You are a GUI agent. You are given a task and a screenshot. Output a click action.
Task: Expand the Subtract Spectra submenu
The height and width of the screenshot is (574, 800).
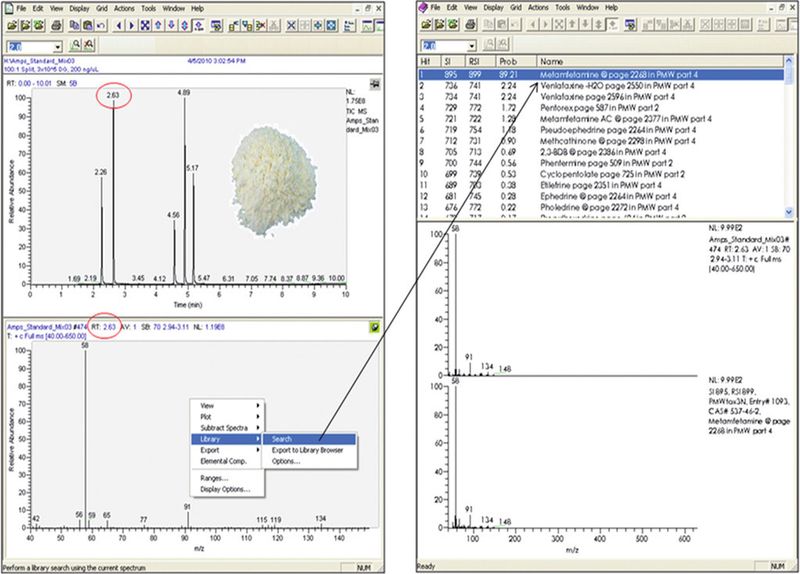(x=227, y=428)
